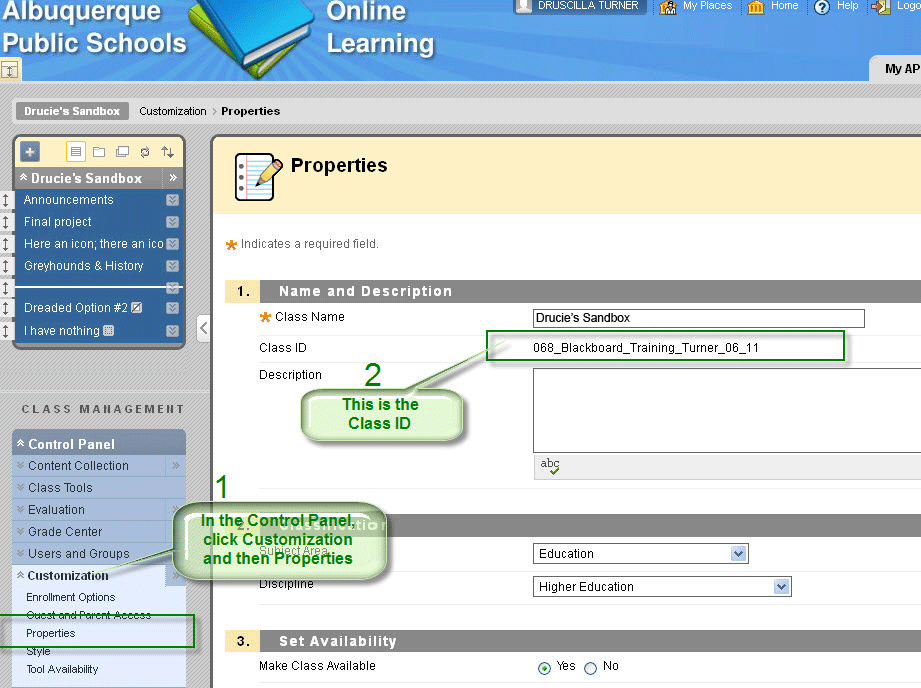Open Enrollment Options under Customization
This screenshot has height=688, width=921.
[x=70, y=597]
